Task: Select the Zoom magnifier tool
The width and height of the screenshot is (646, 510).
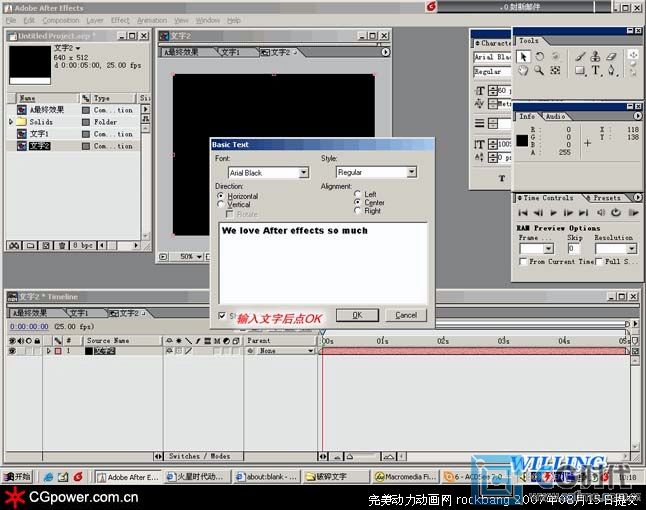Action: [x=539, y=70]
